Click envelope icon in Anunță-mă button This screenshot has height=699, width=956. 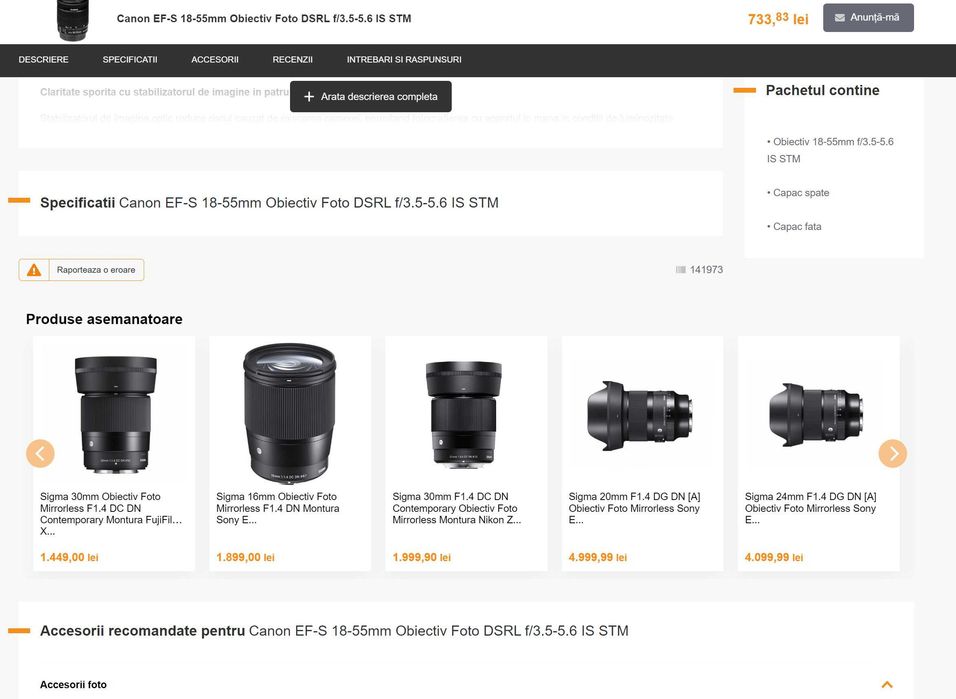840,18
